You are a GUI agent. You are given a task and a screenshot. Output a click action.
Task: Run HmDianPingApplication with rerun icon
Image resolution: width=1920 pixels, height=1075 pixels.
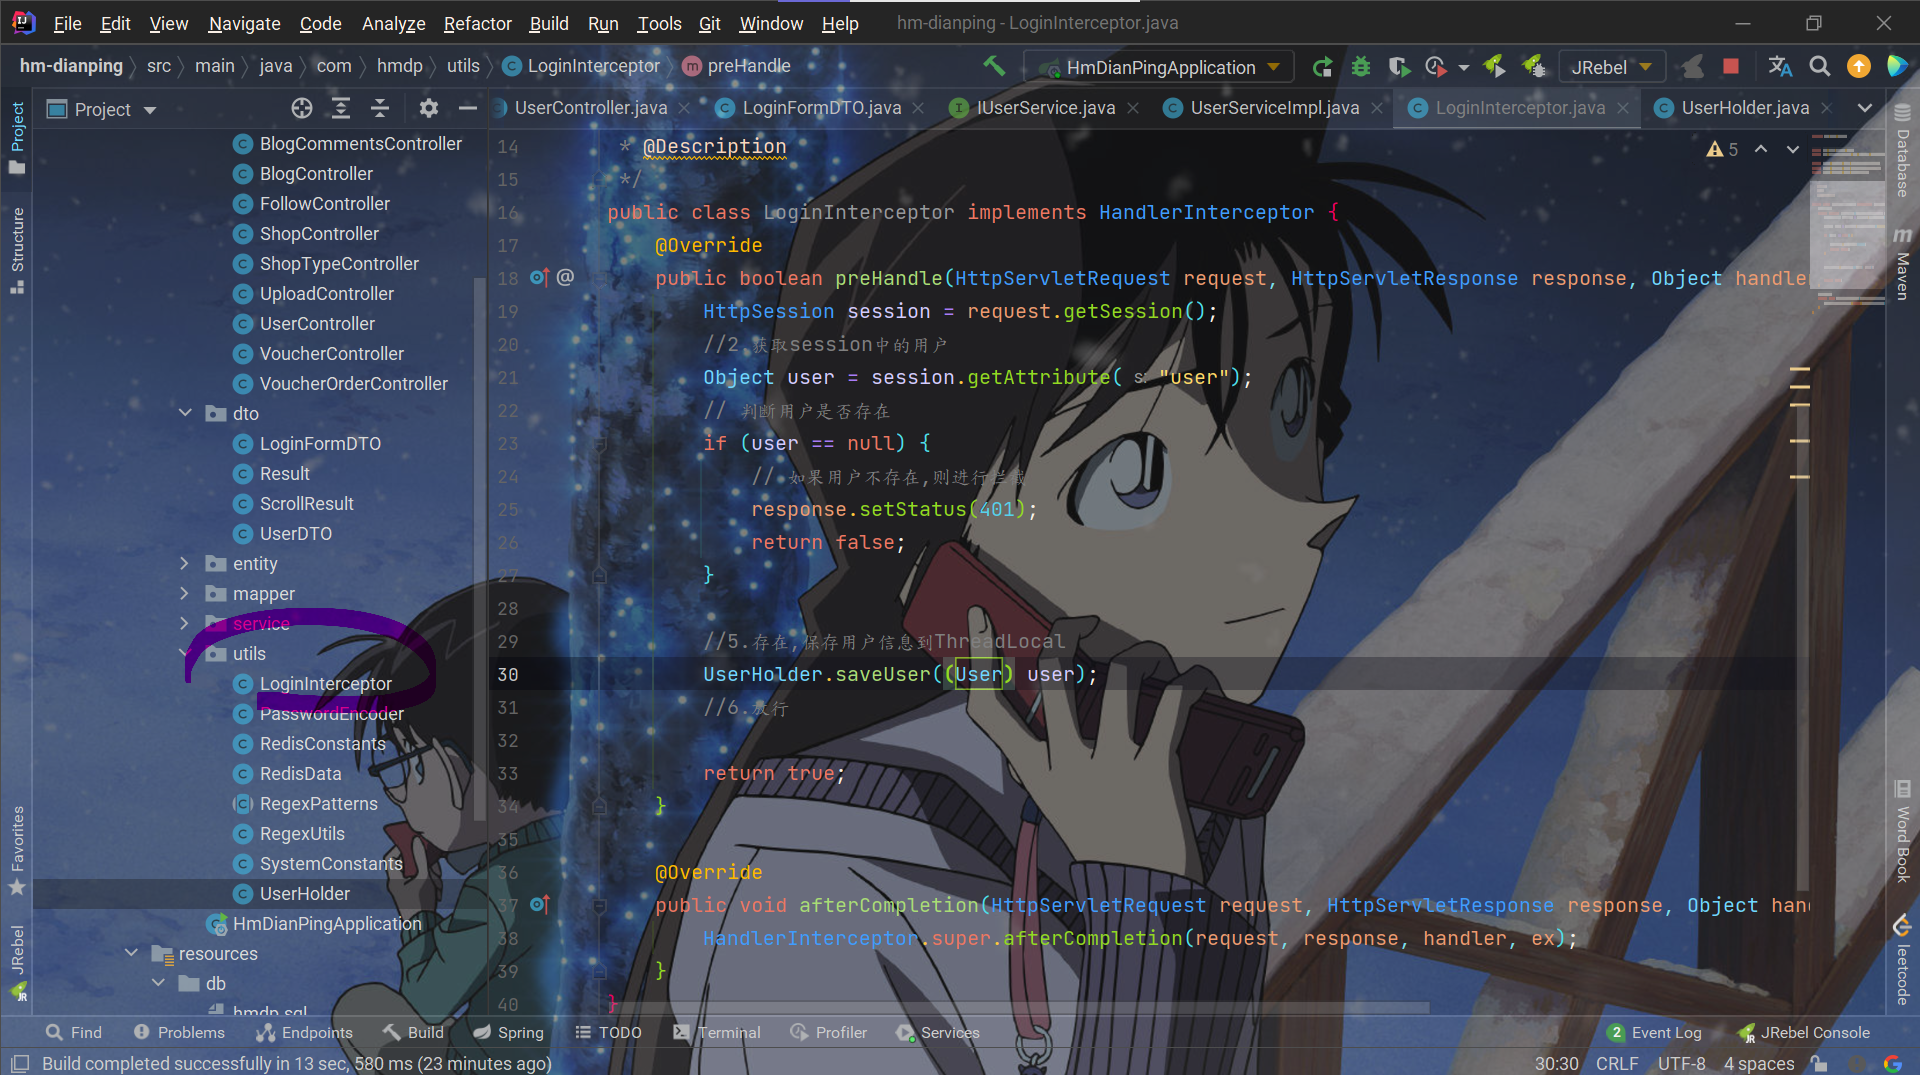click(x=1322, y=67)
